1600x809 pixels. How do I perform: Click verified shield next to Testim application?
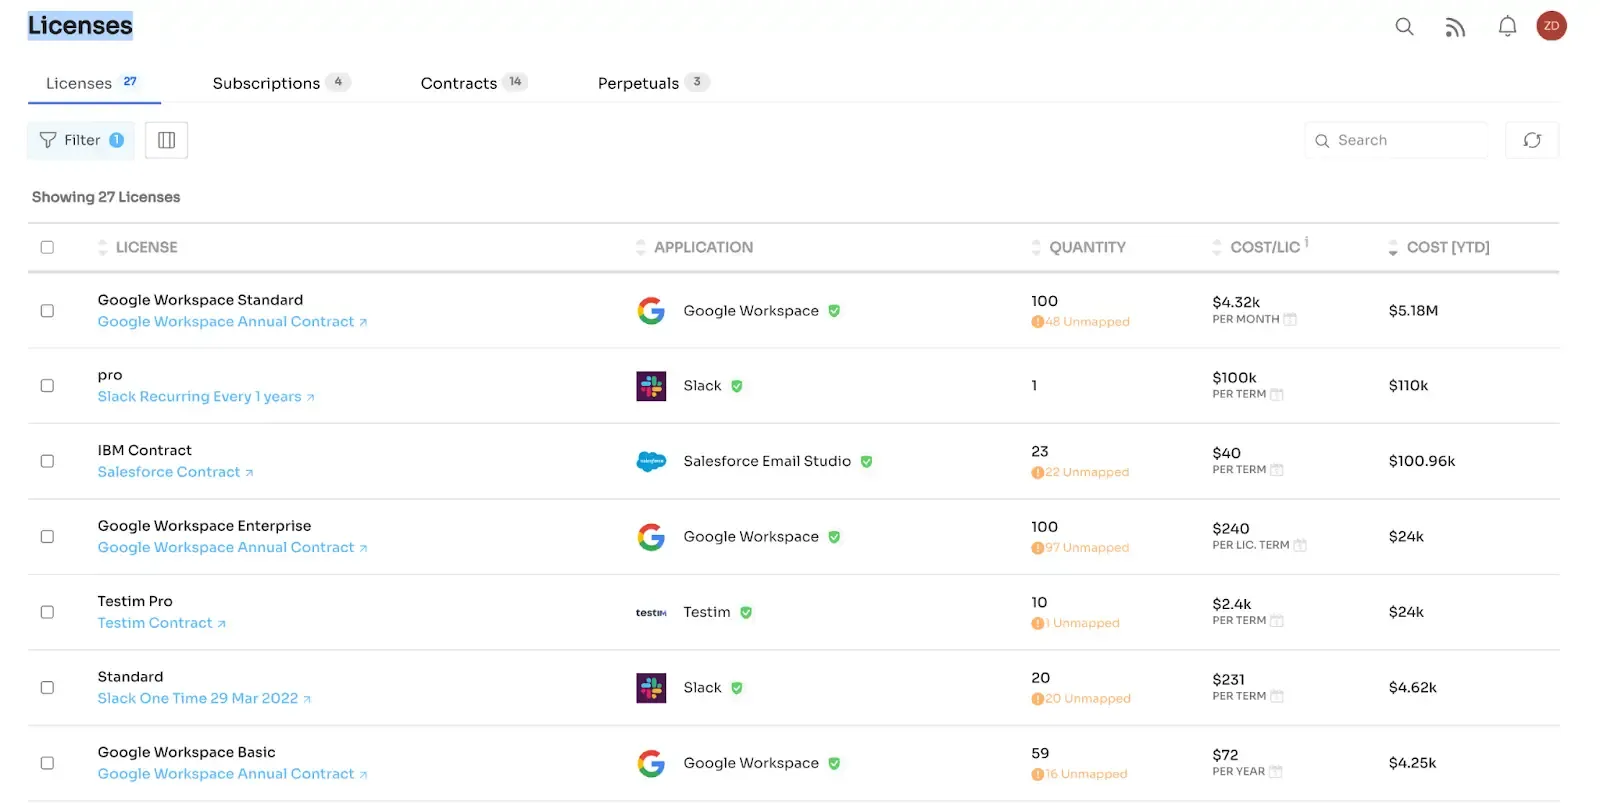tap(746, 613)
